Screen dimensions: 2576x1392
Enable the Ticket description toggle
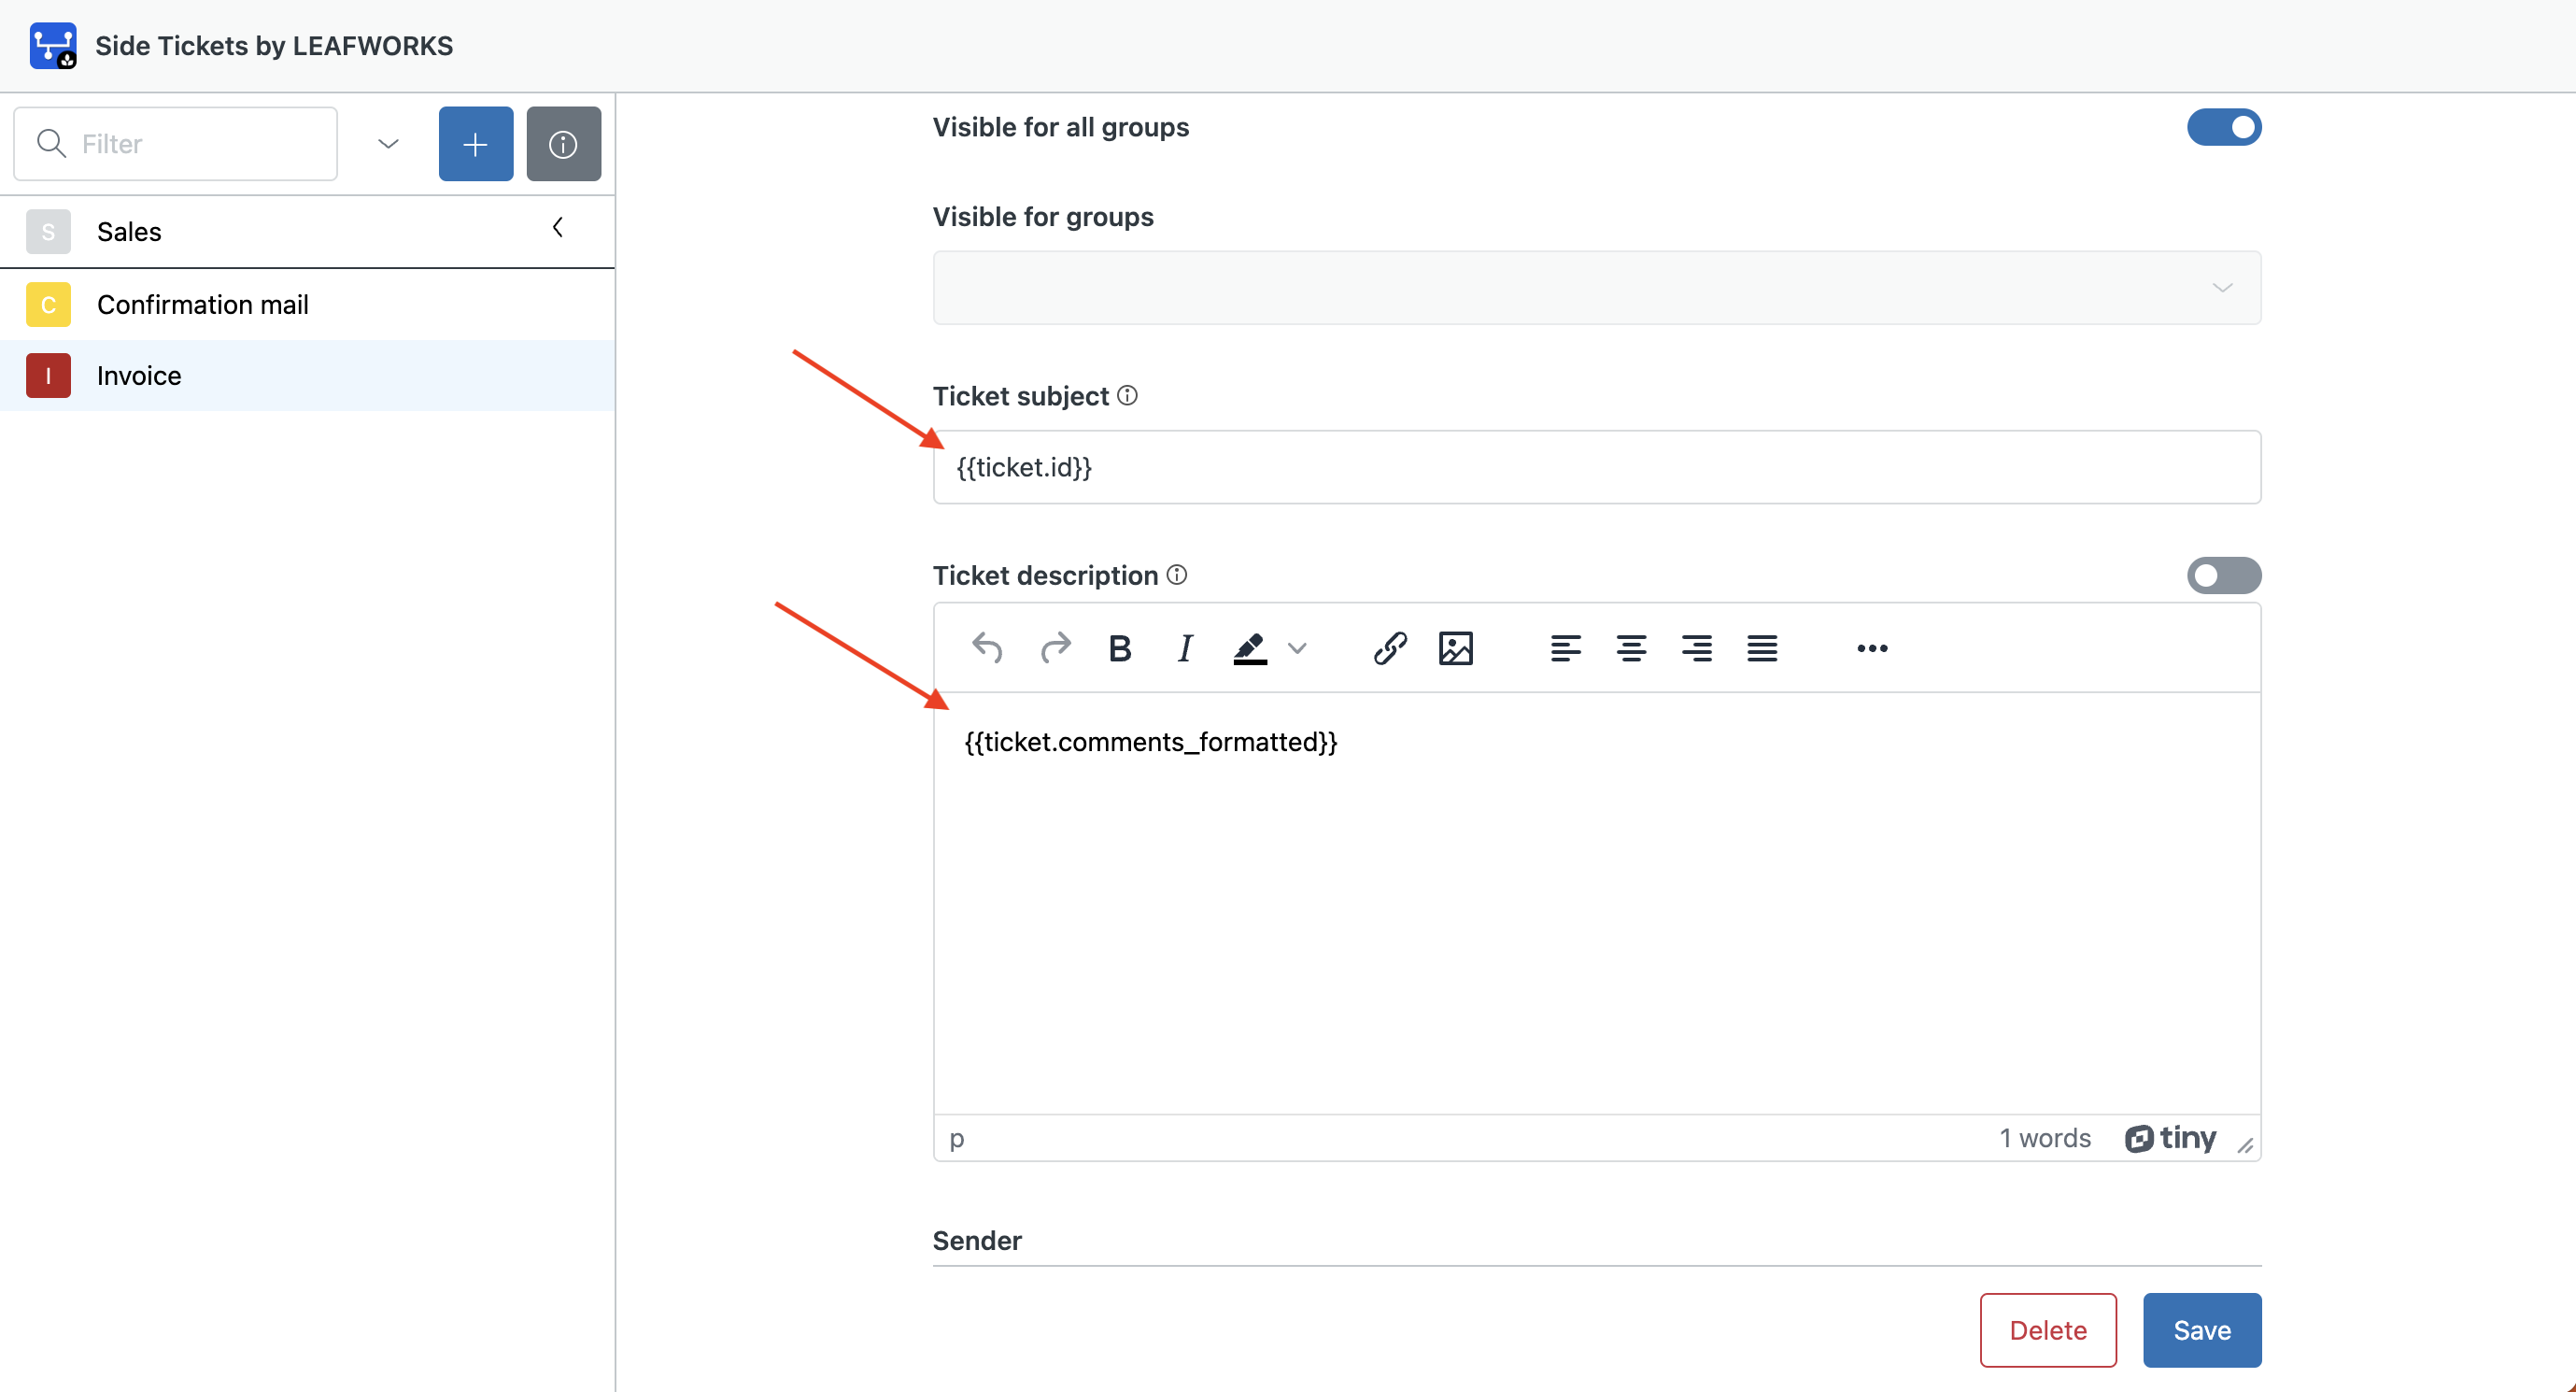click(2224, 575)
